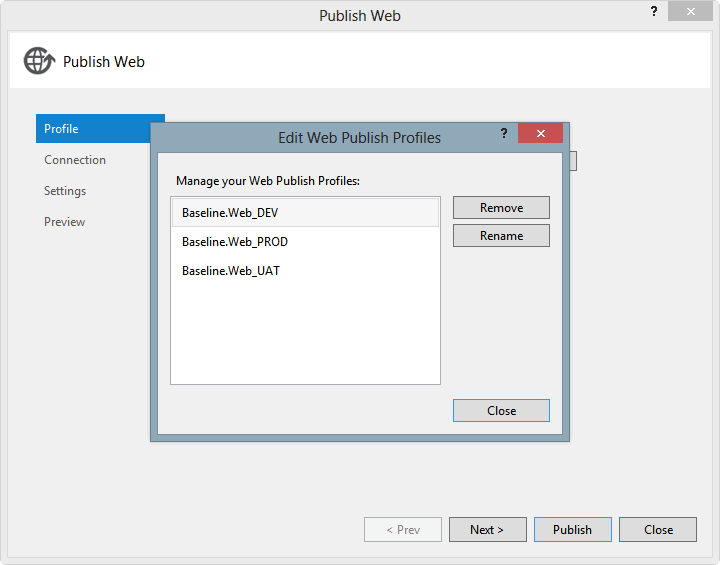
Task: Click the Publish Web globe icon
Action: (x=39, y=61)
